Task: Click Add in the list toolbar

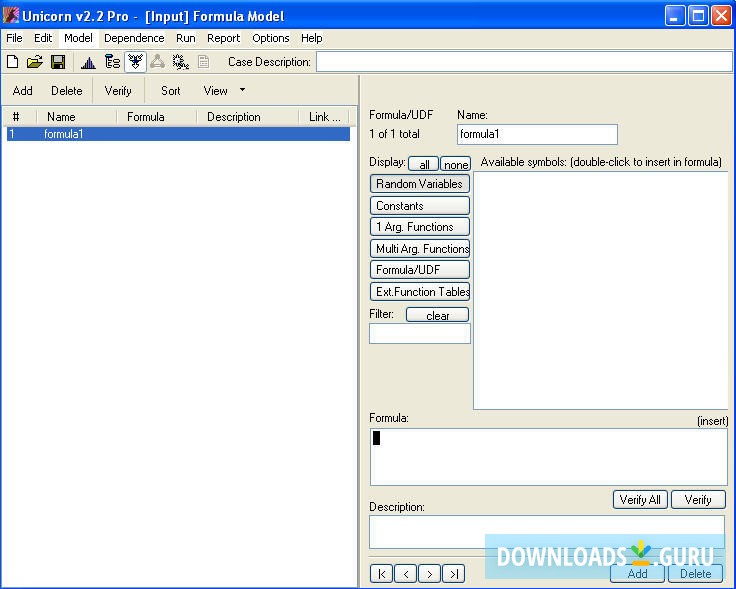Action: [23, 91]
